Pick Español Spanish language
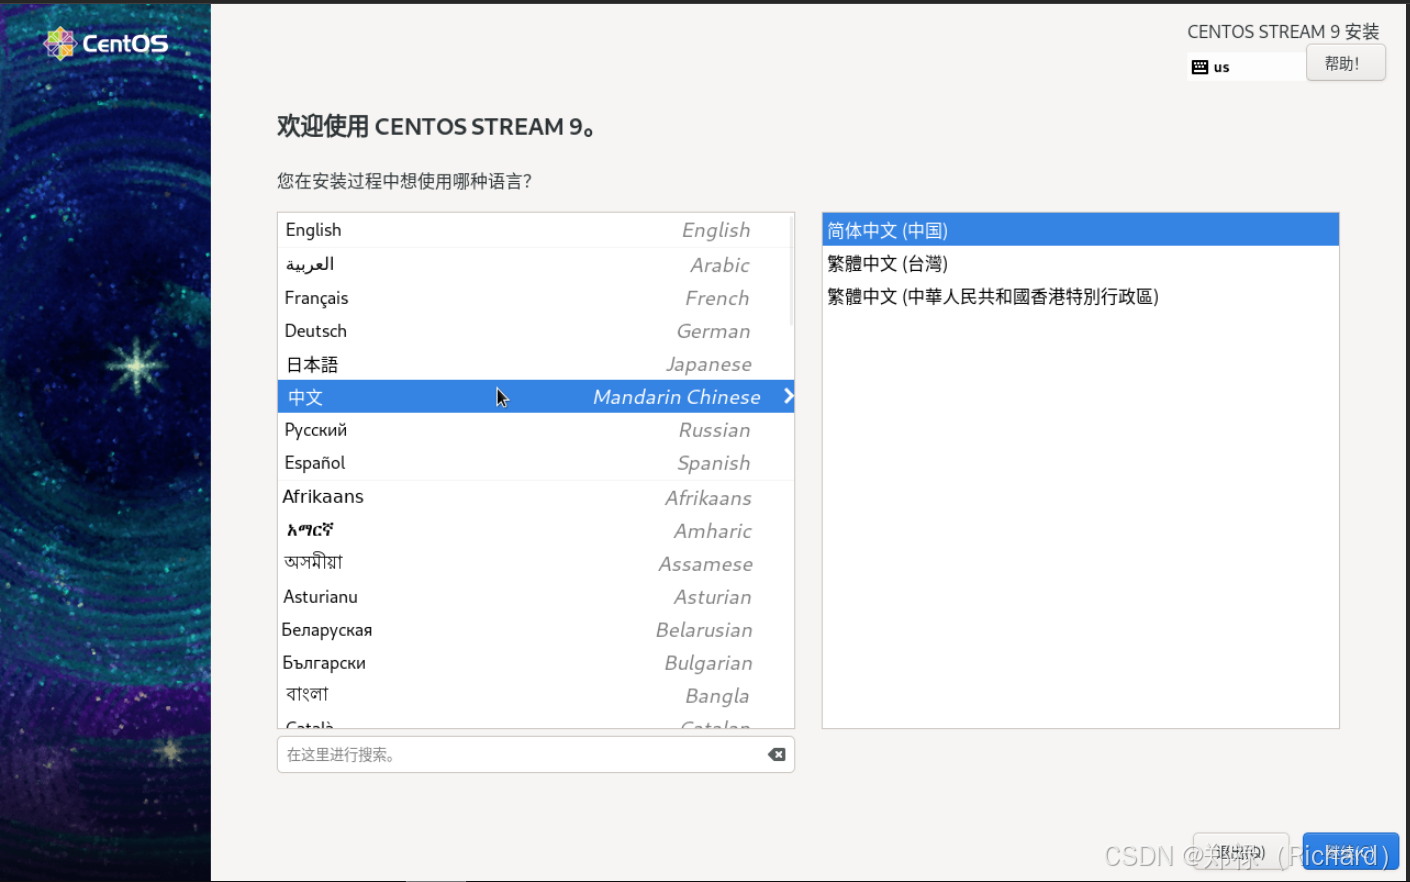The image size is (1410, 882). tap(535, 463)
